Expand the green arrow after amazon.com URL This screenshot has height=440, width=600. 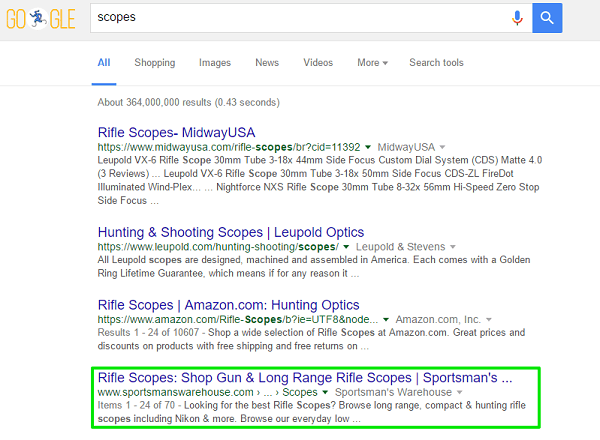click(386, 319)
